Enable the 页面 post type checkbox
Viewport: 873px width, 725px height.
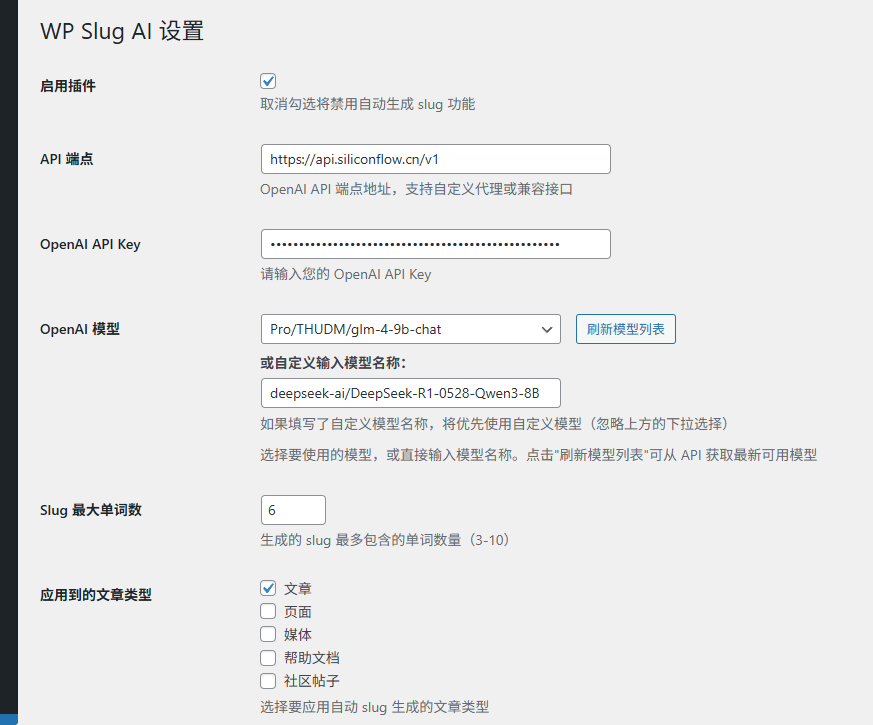pyautogui.click(x=268, y=611)
